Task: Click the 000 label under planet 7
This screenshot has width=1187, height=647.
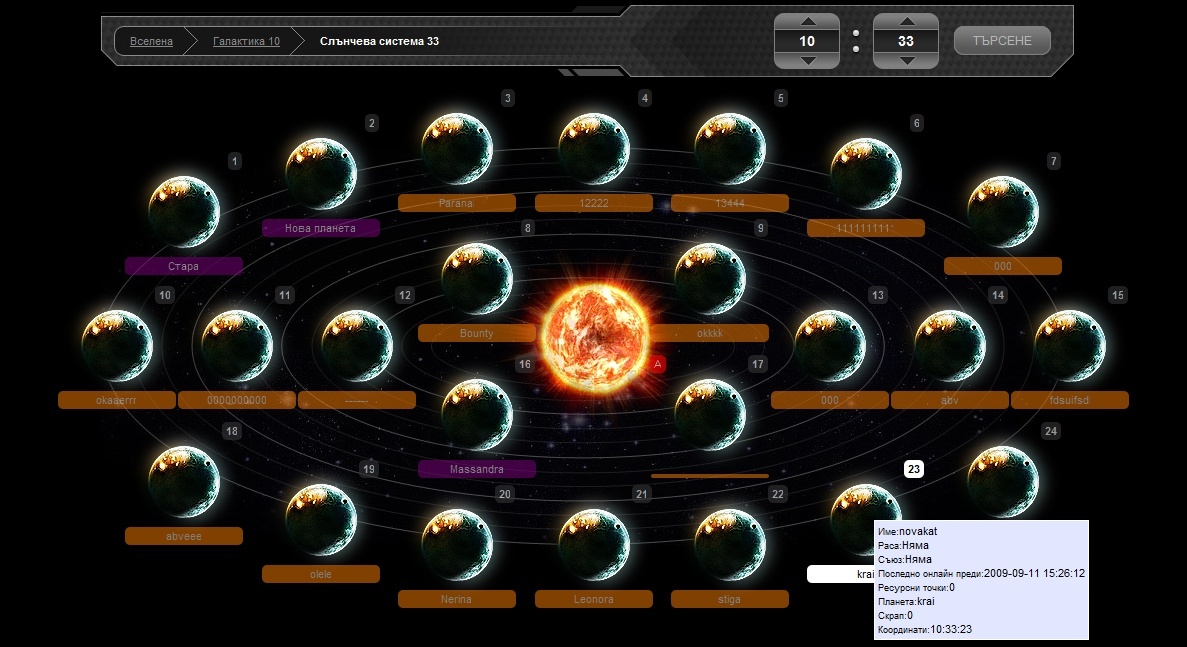Action: coord(1003,266)
